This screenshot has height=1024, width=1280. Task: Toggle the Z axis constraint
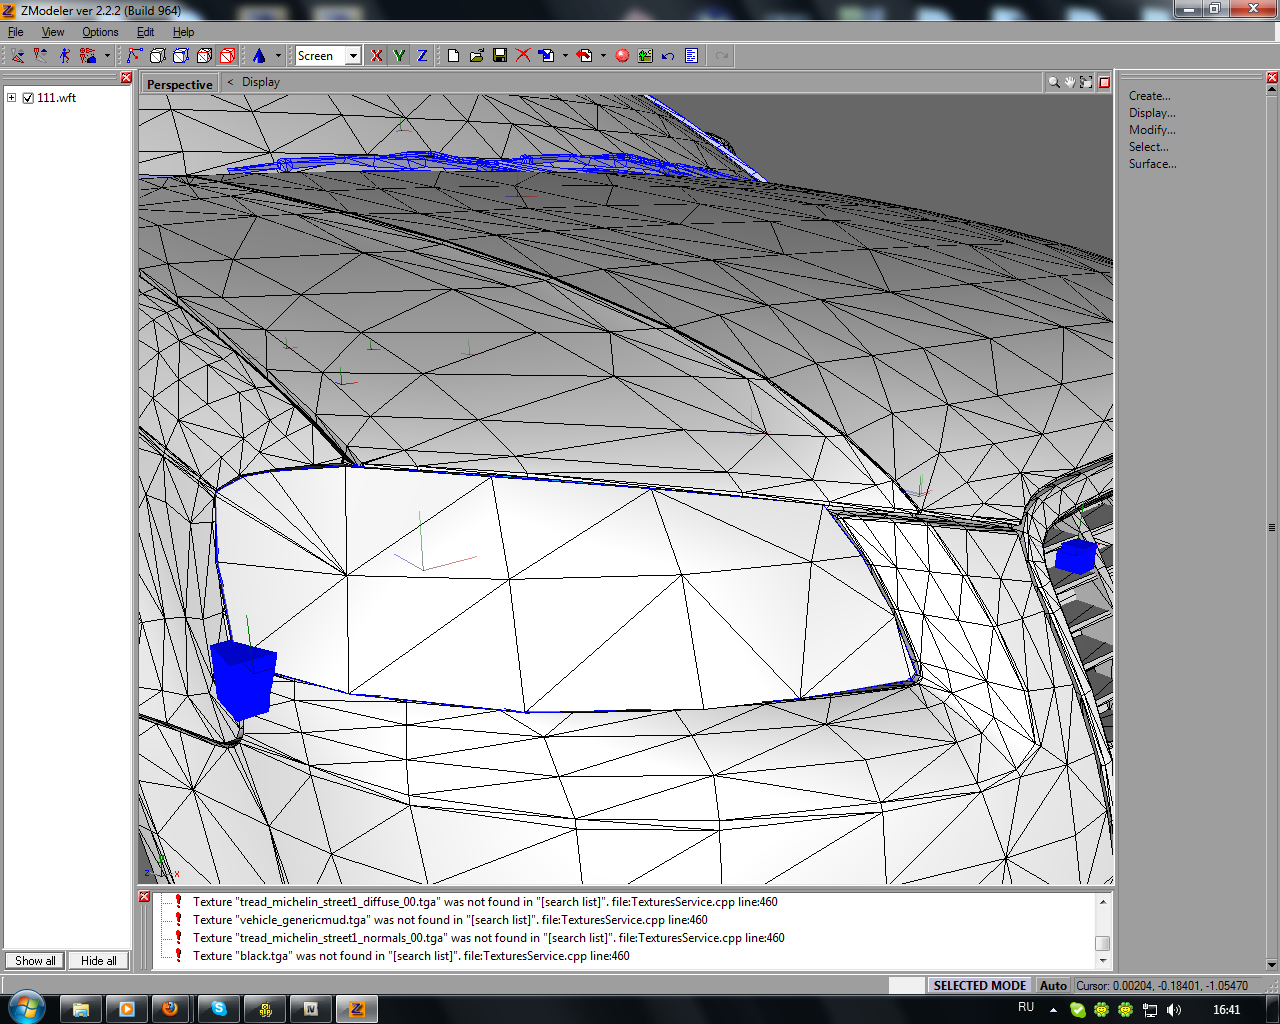click(422, 56)
